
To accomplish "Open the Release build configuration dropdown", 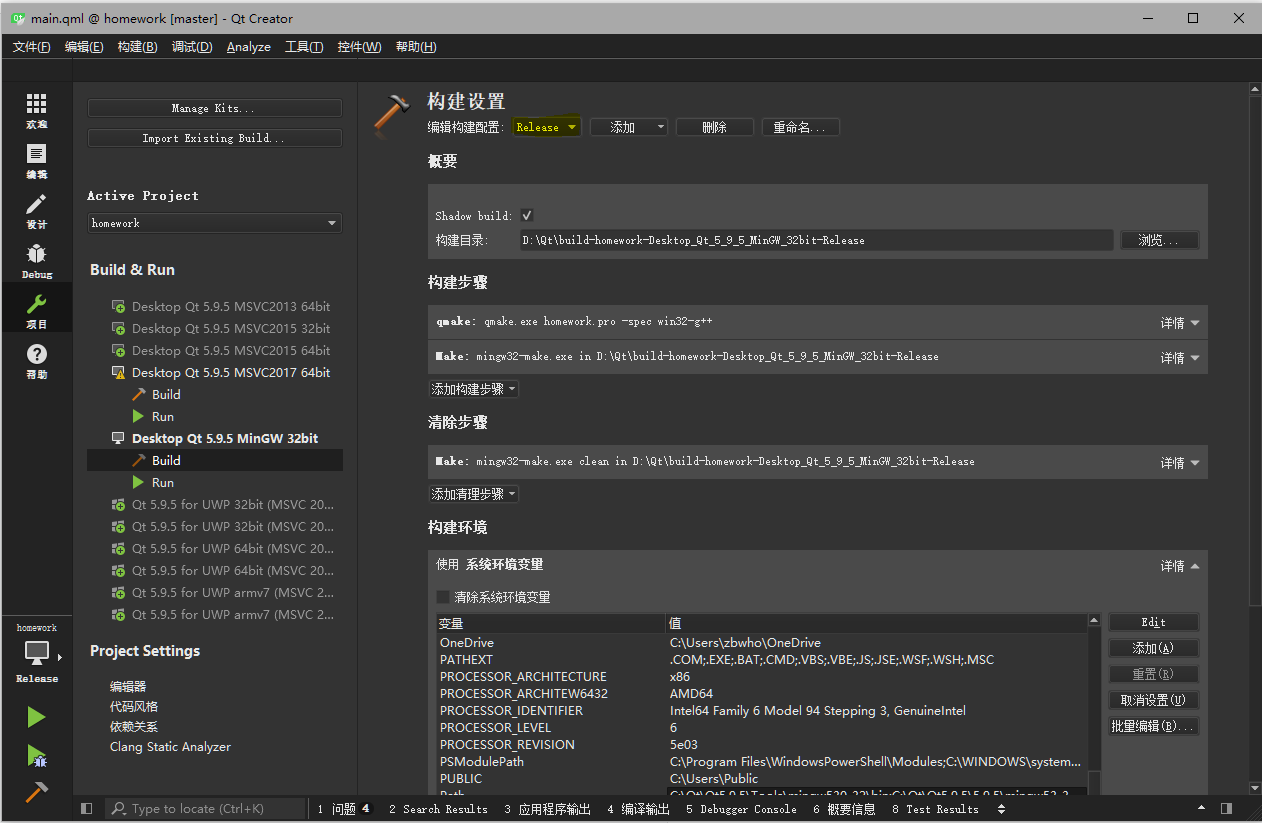I will (546, 127).
